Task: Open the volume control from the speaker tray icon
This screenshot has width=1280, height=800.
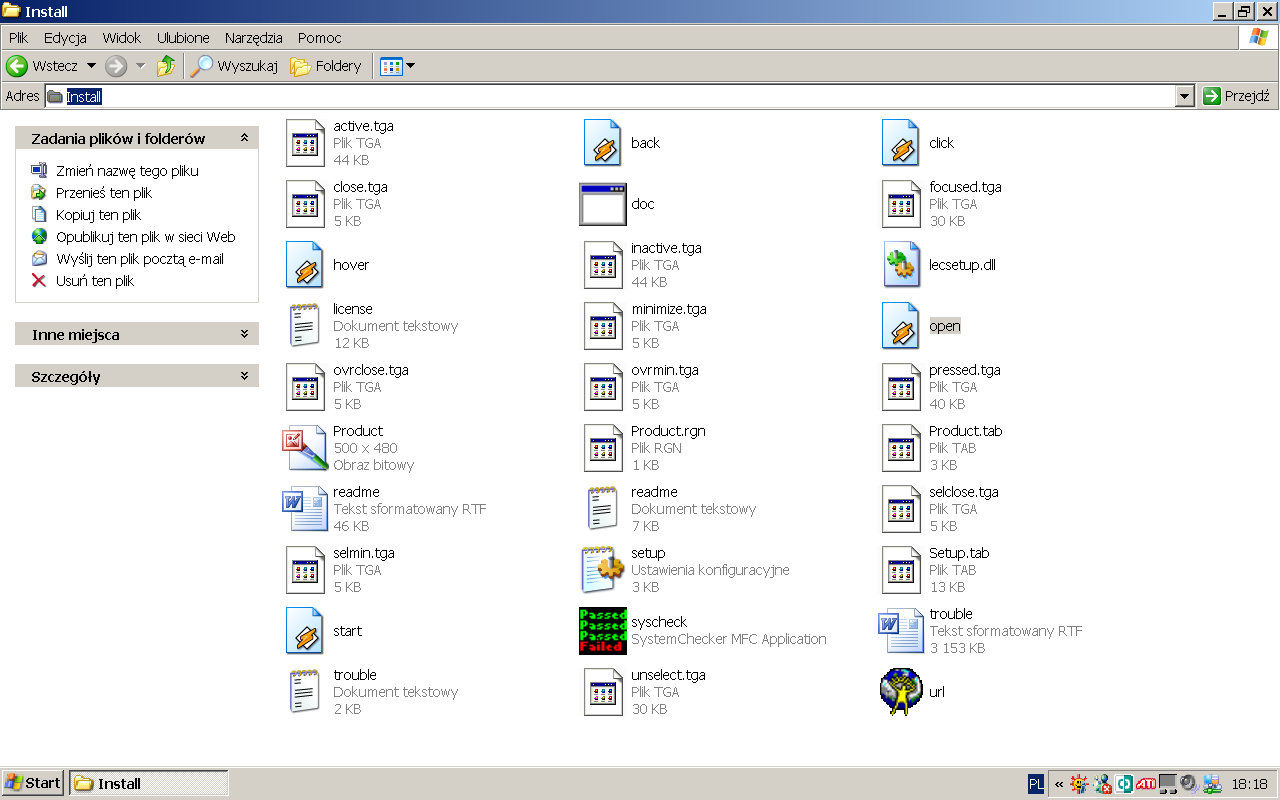Action: pos(1188,784)
